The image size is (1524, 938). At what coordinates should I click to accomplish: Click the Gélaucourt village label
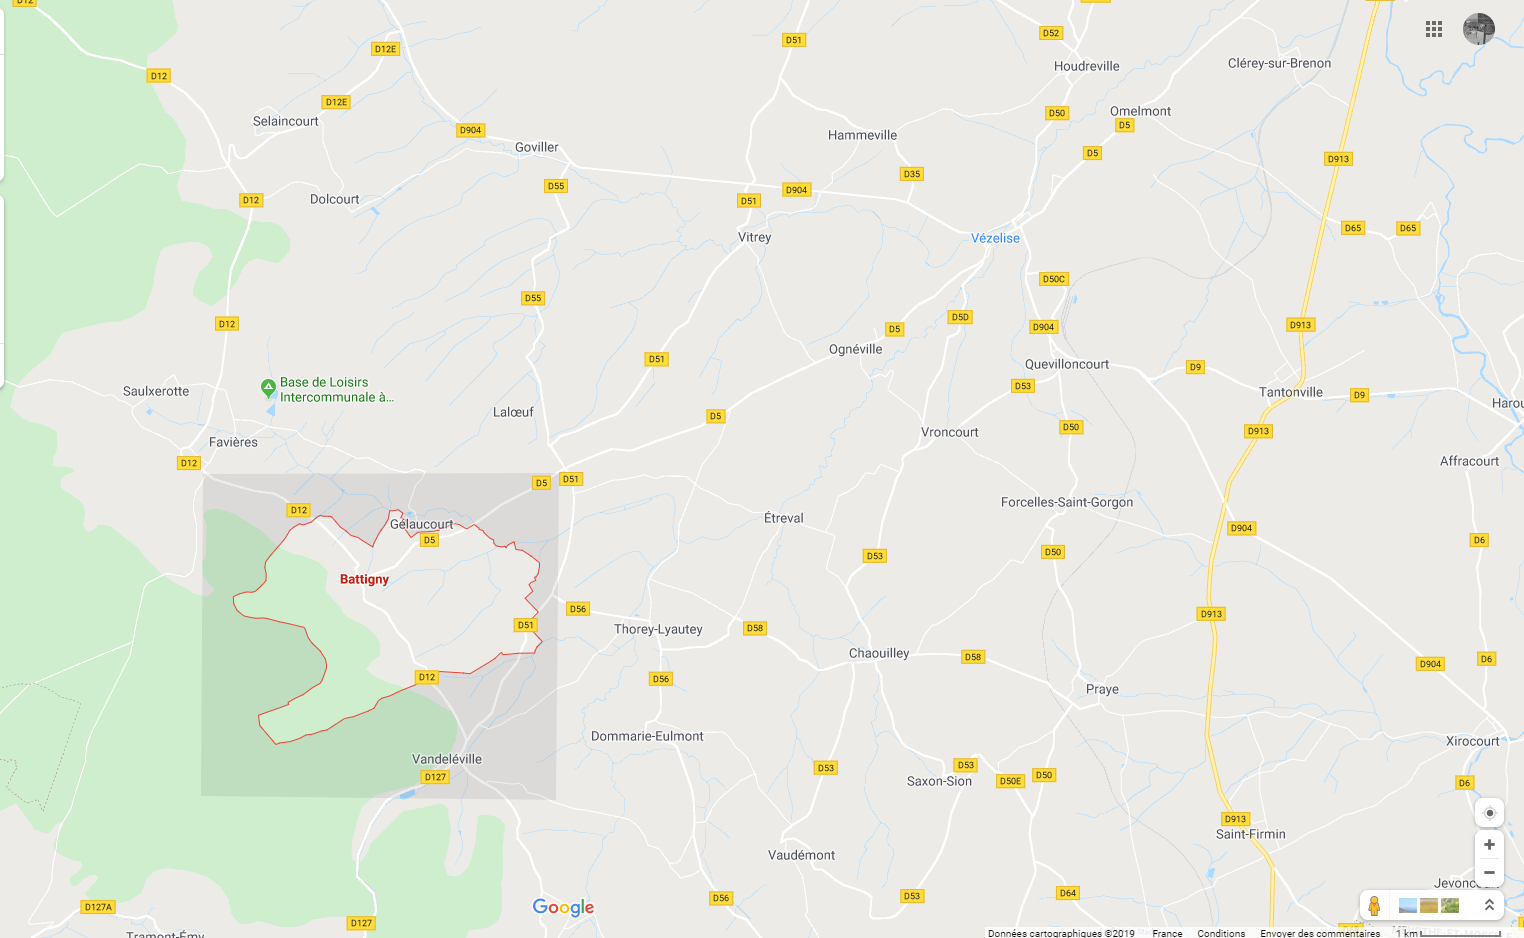click(421, 524)
